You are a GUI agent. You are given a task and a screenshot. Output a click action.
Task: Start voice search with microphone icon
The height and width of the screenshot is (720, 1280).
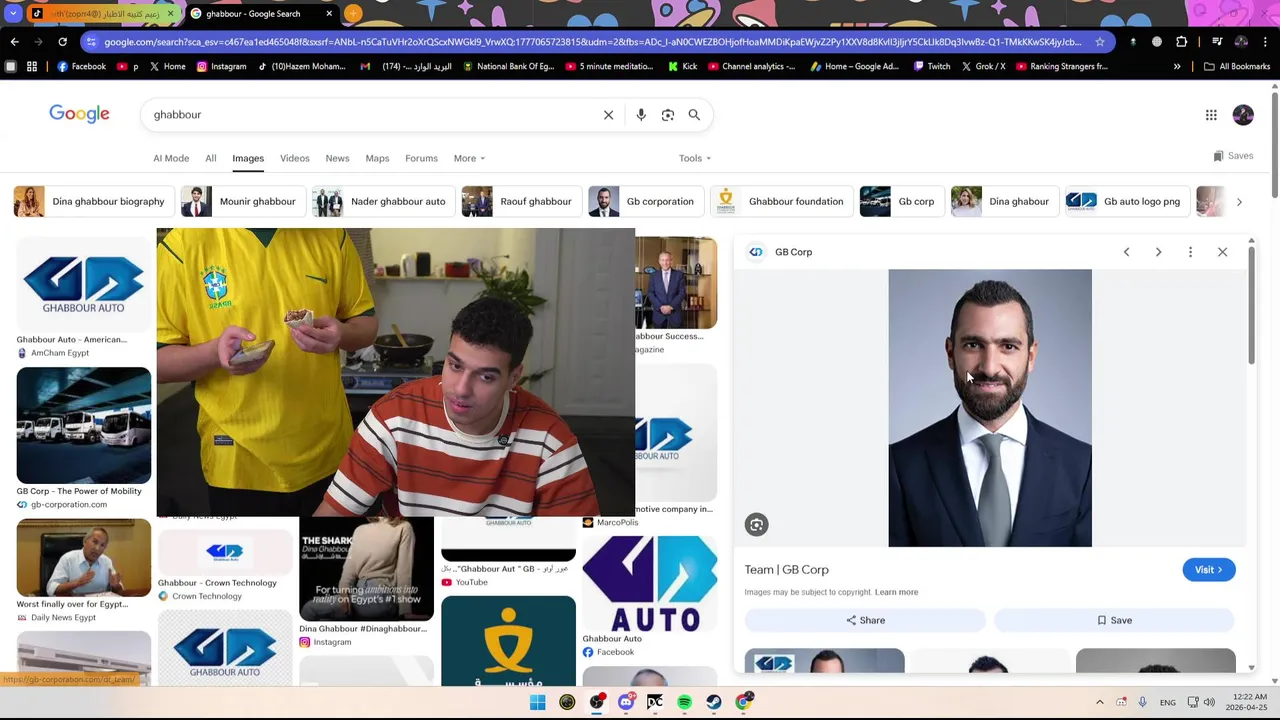pos(641,115)
